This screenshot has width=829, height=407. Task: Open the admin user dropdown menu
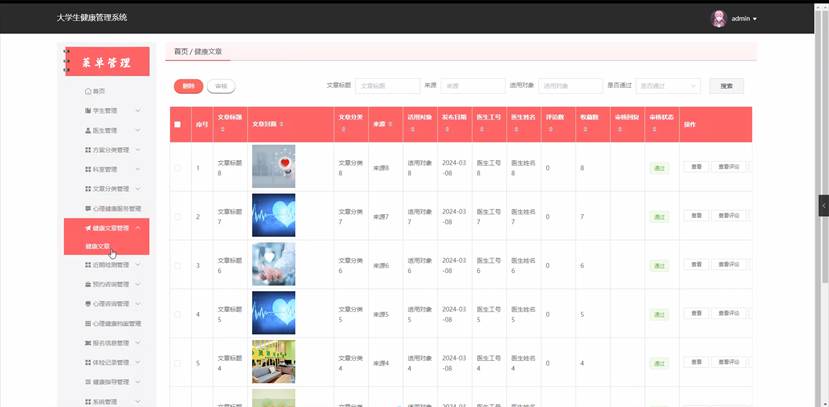(x=744, y=18)
